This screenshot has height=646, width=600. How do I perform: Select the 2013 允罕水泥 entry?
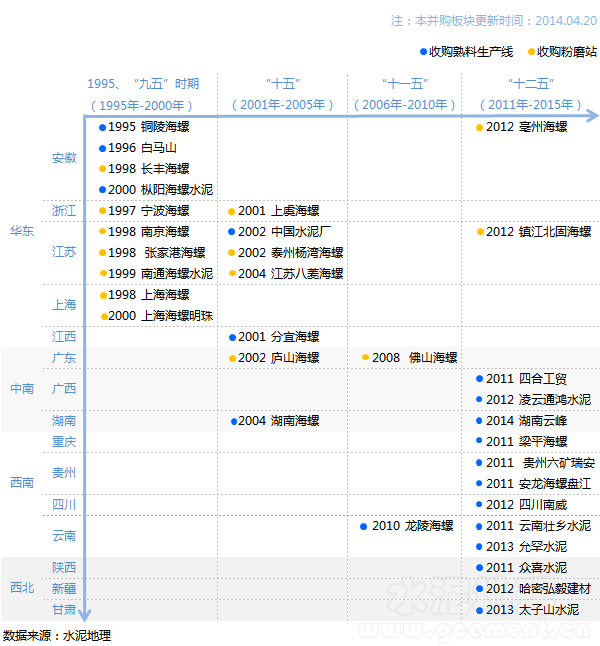522,547
